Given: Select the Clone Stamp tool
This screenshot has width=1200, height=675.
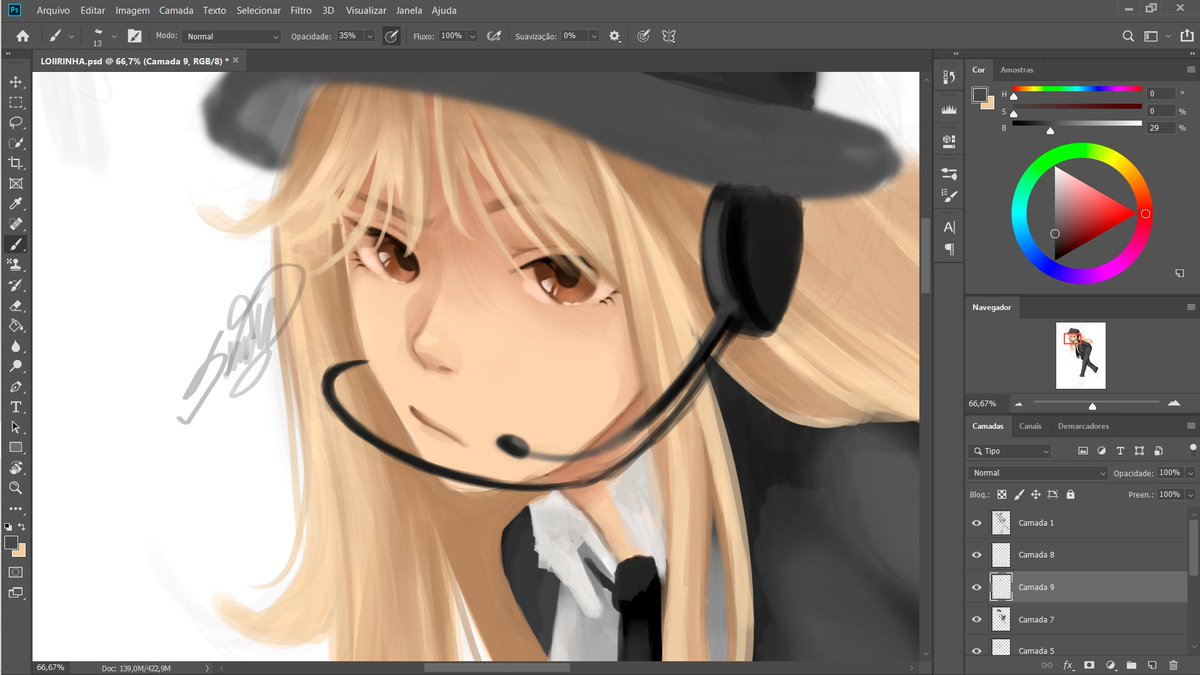Looking at the screenshot, I should tap(16, 265).
